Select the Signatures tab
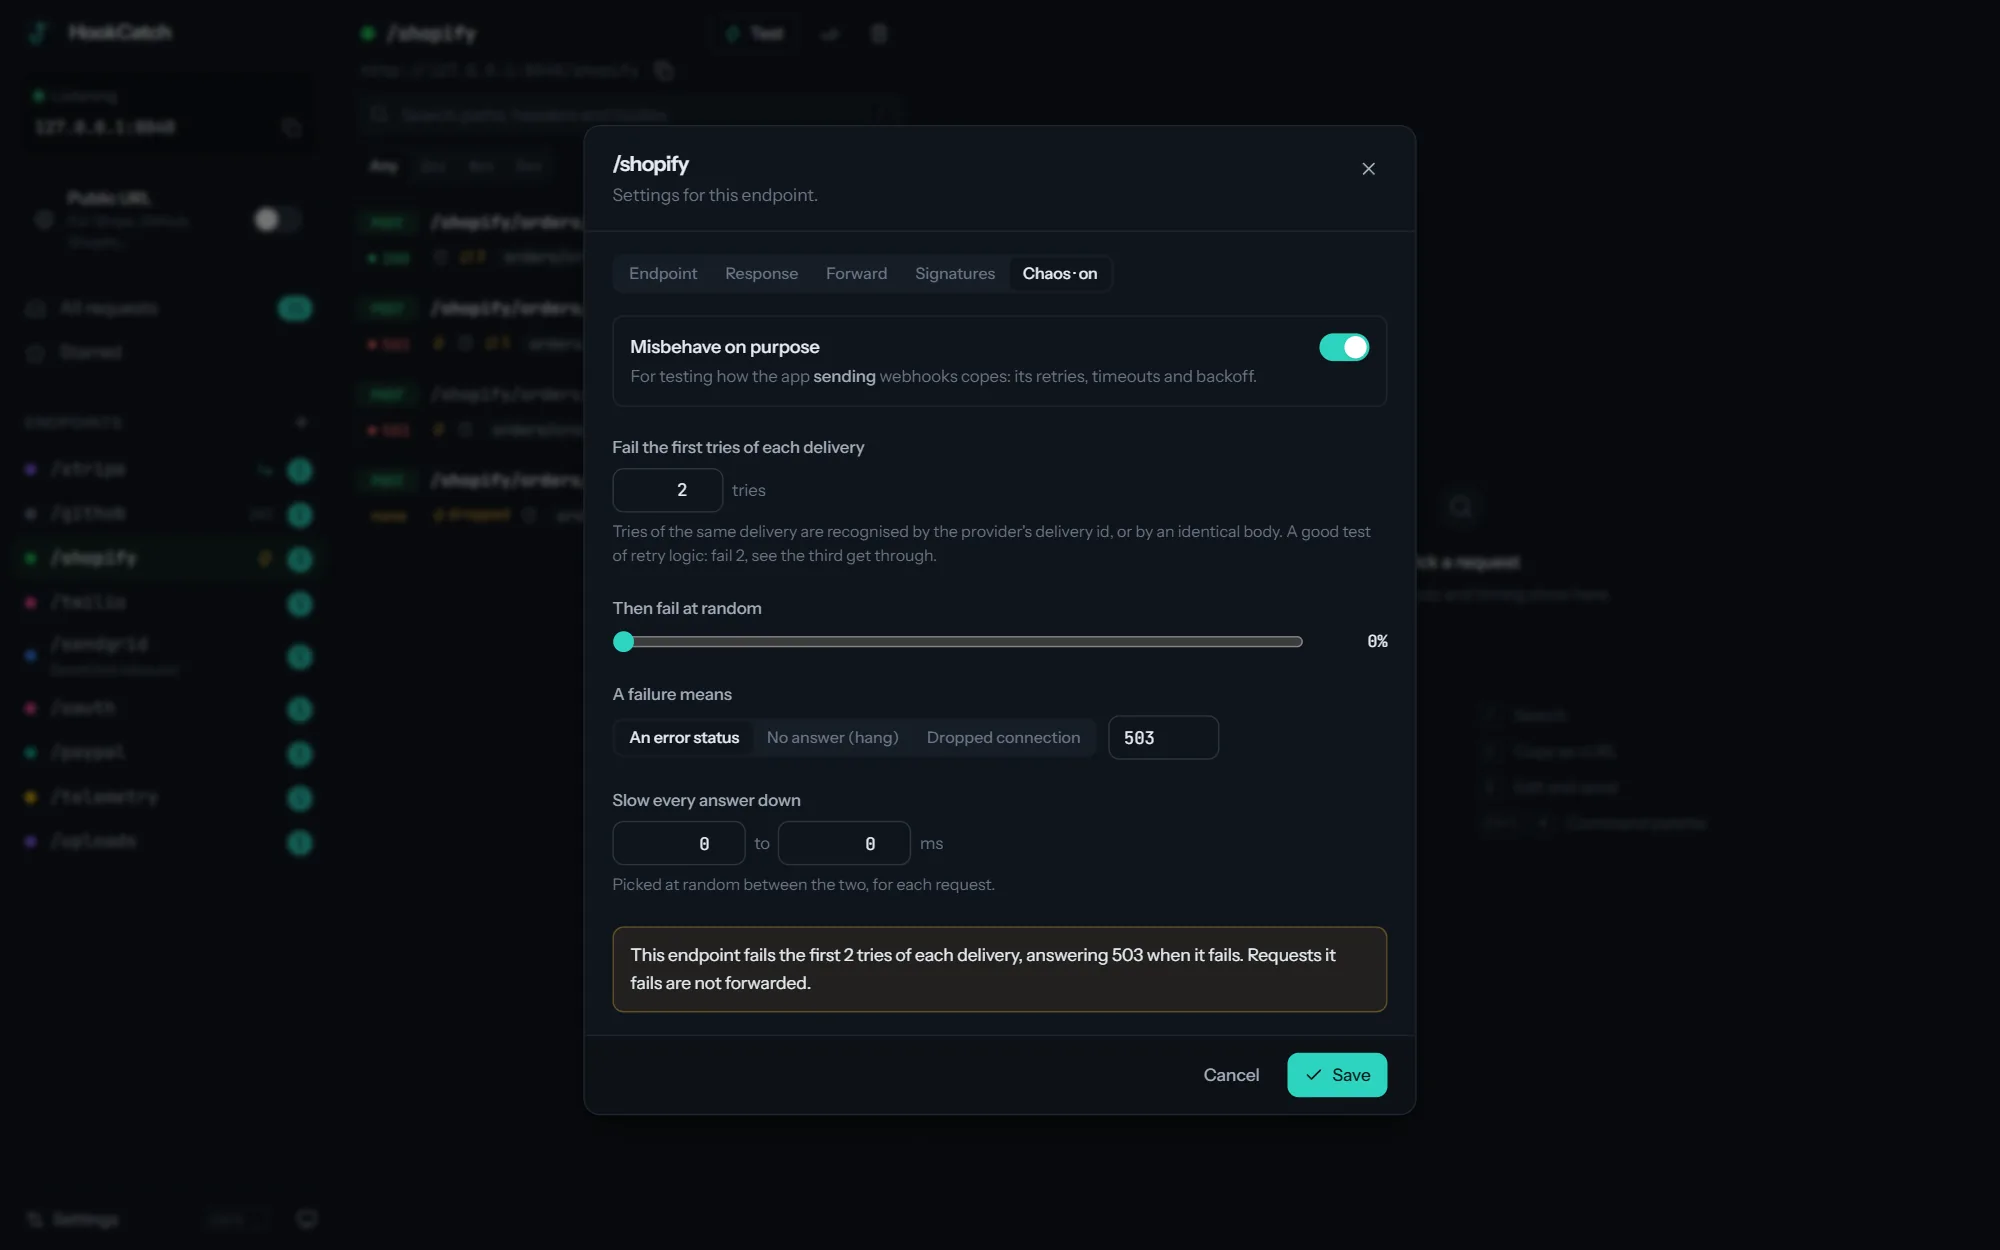2000x1250 pixels. coord(954,273)
